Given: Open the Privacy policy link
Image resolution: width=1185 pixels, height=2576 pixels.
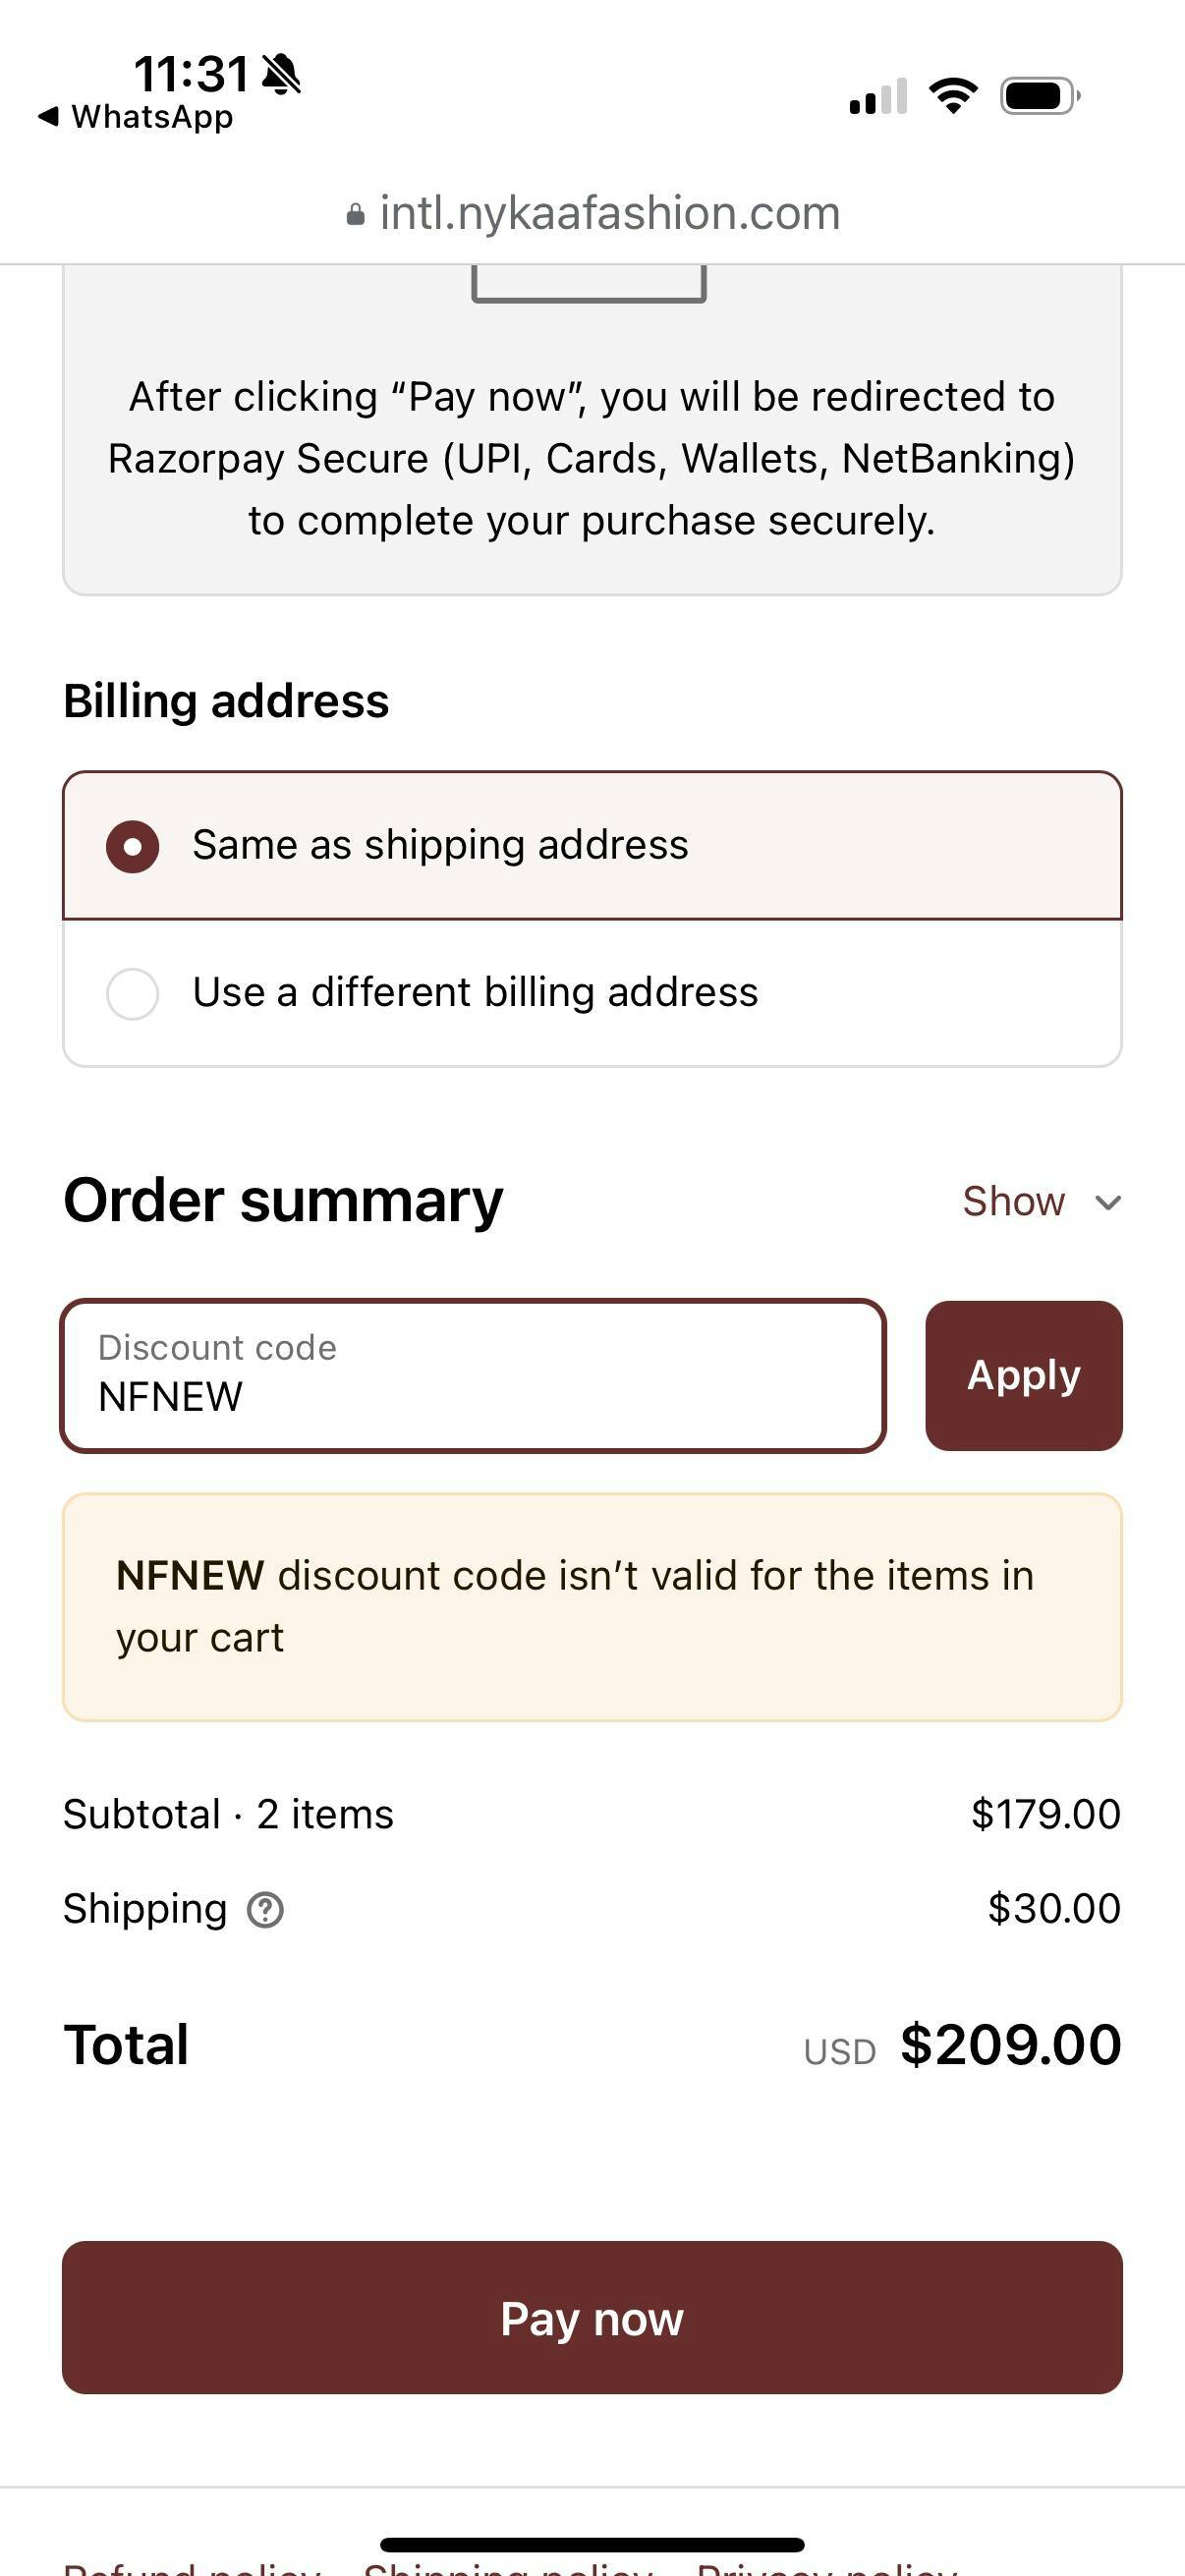Looking at the screenshot, I should click(826, 2568).
